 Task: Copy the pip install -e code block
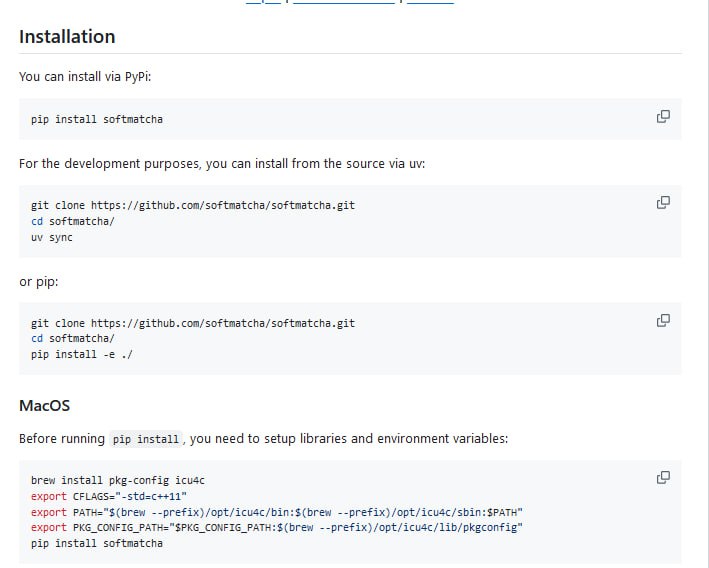point(662,321)
